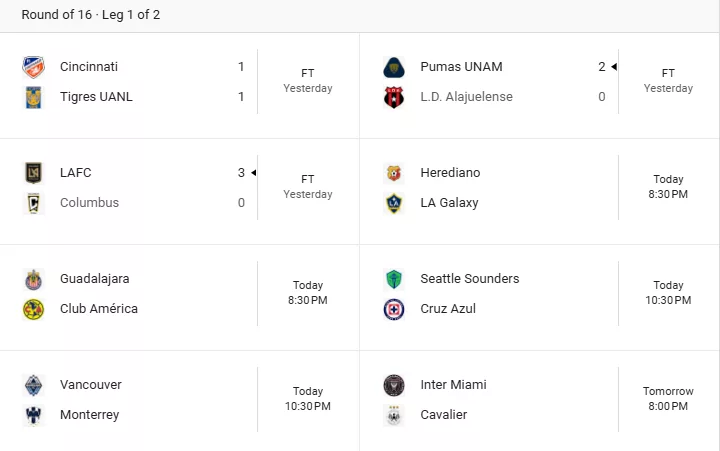Click the FC Cincinnati team crest
The width and height of the screenshot is (720, 451).
pos(34,67)
